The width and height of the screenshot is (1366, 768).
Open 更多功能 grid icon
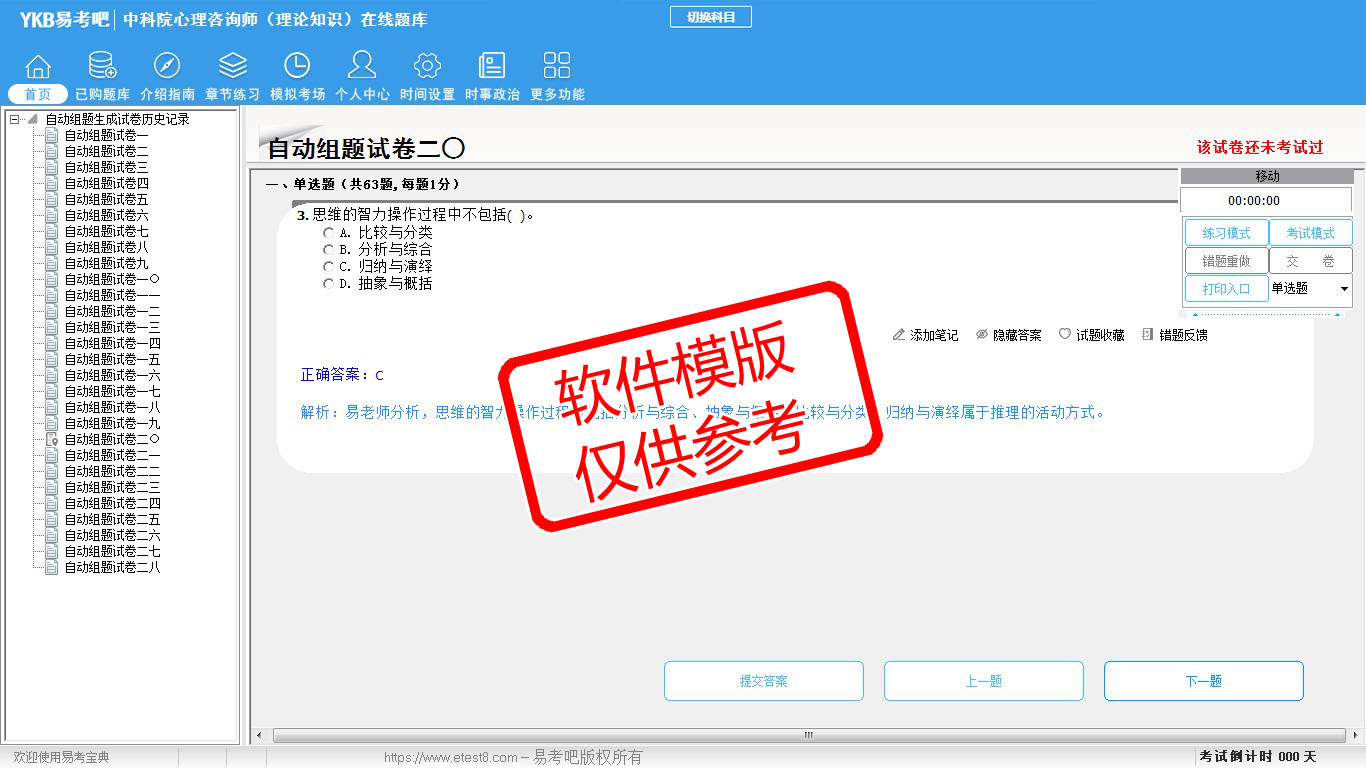(x=557, y=67)
